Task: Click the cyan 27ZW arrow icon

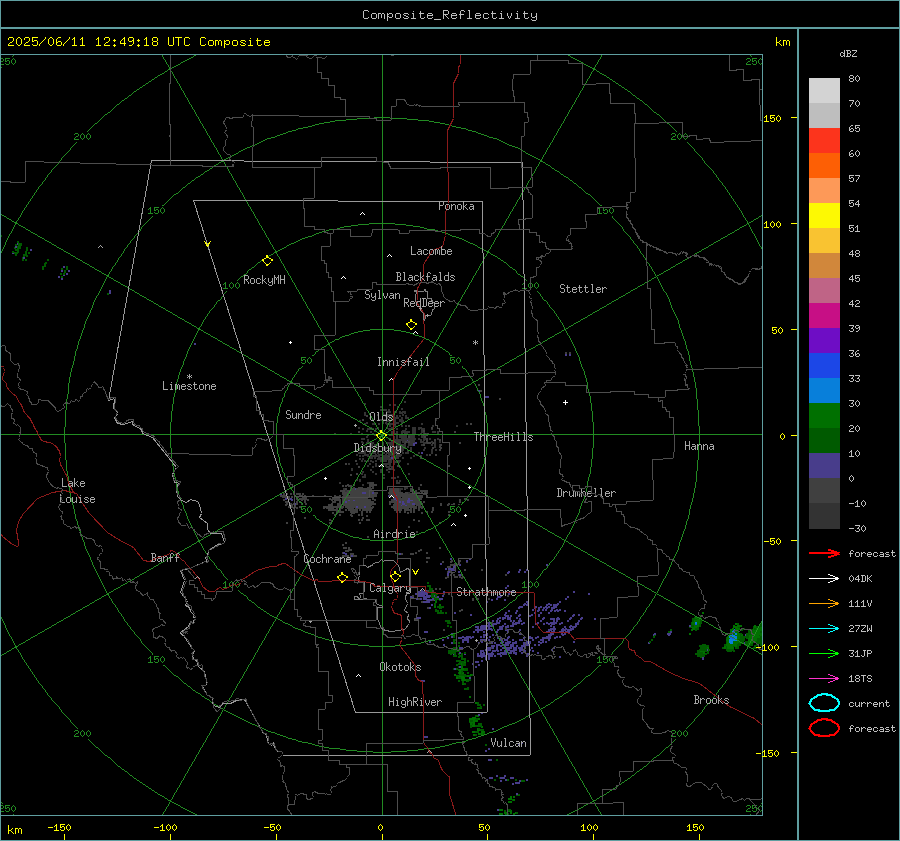Action: (x=824, y=629)
